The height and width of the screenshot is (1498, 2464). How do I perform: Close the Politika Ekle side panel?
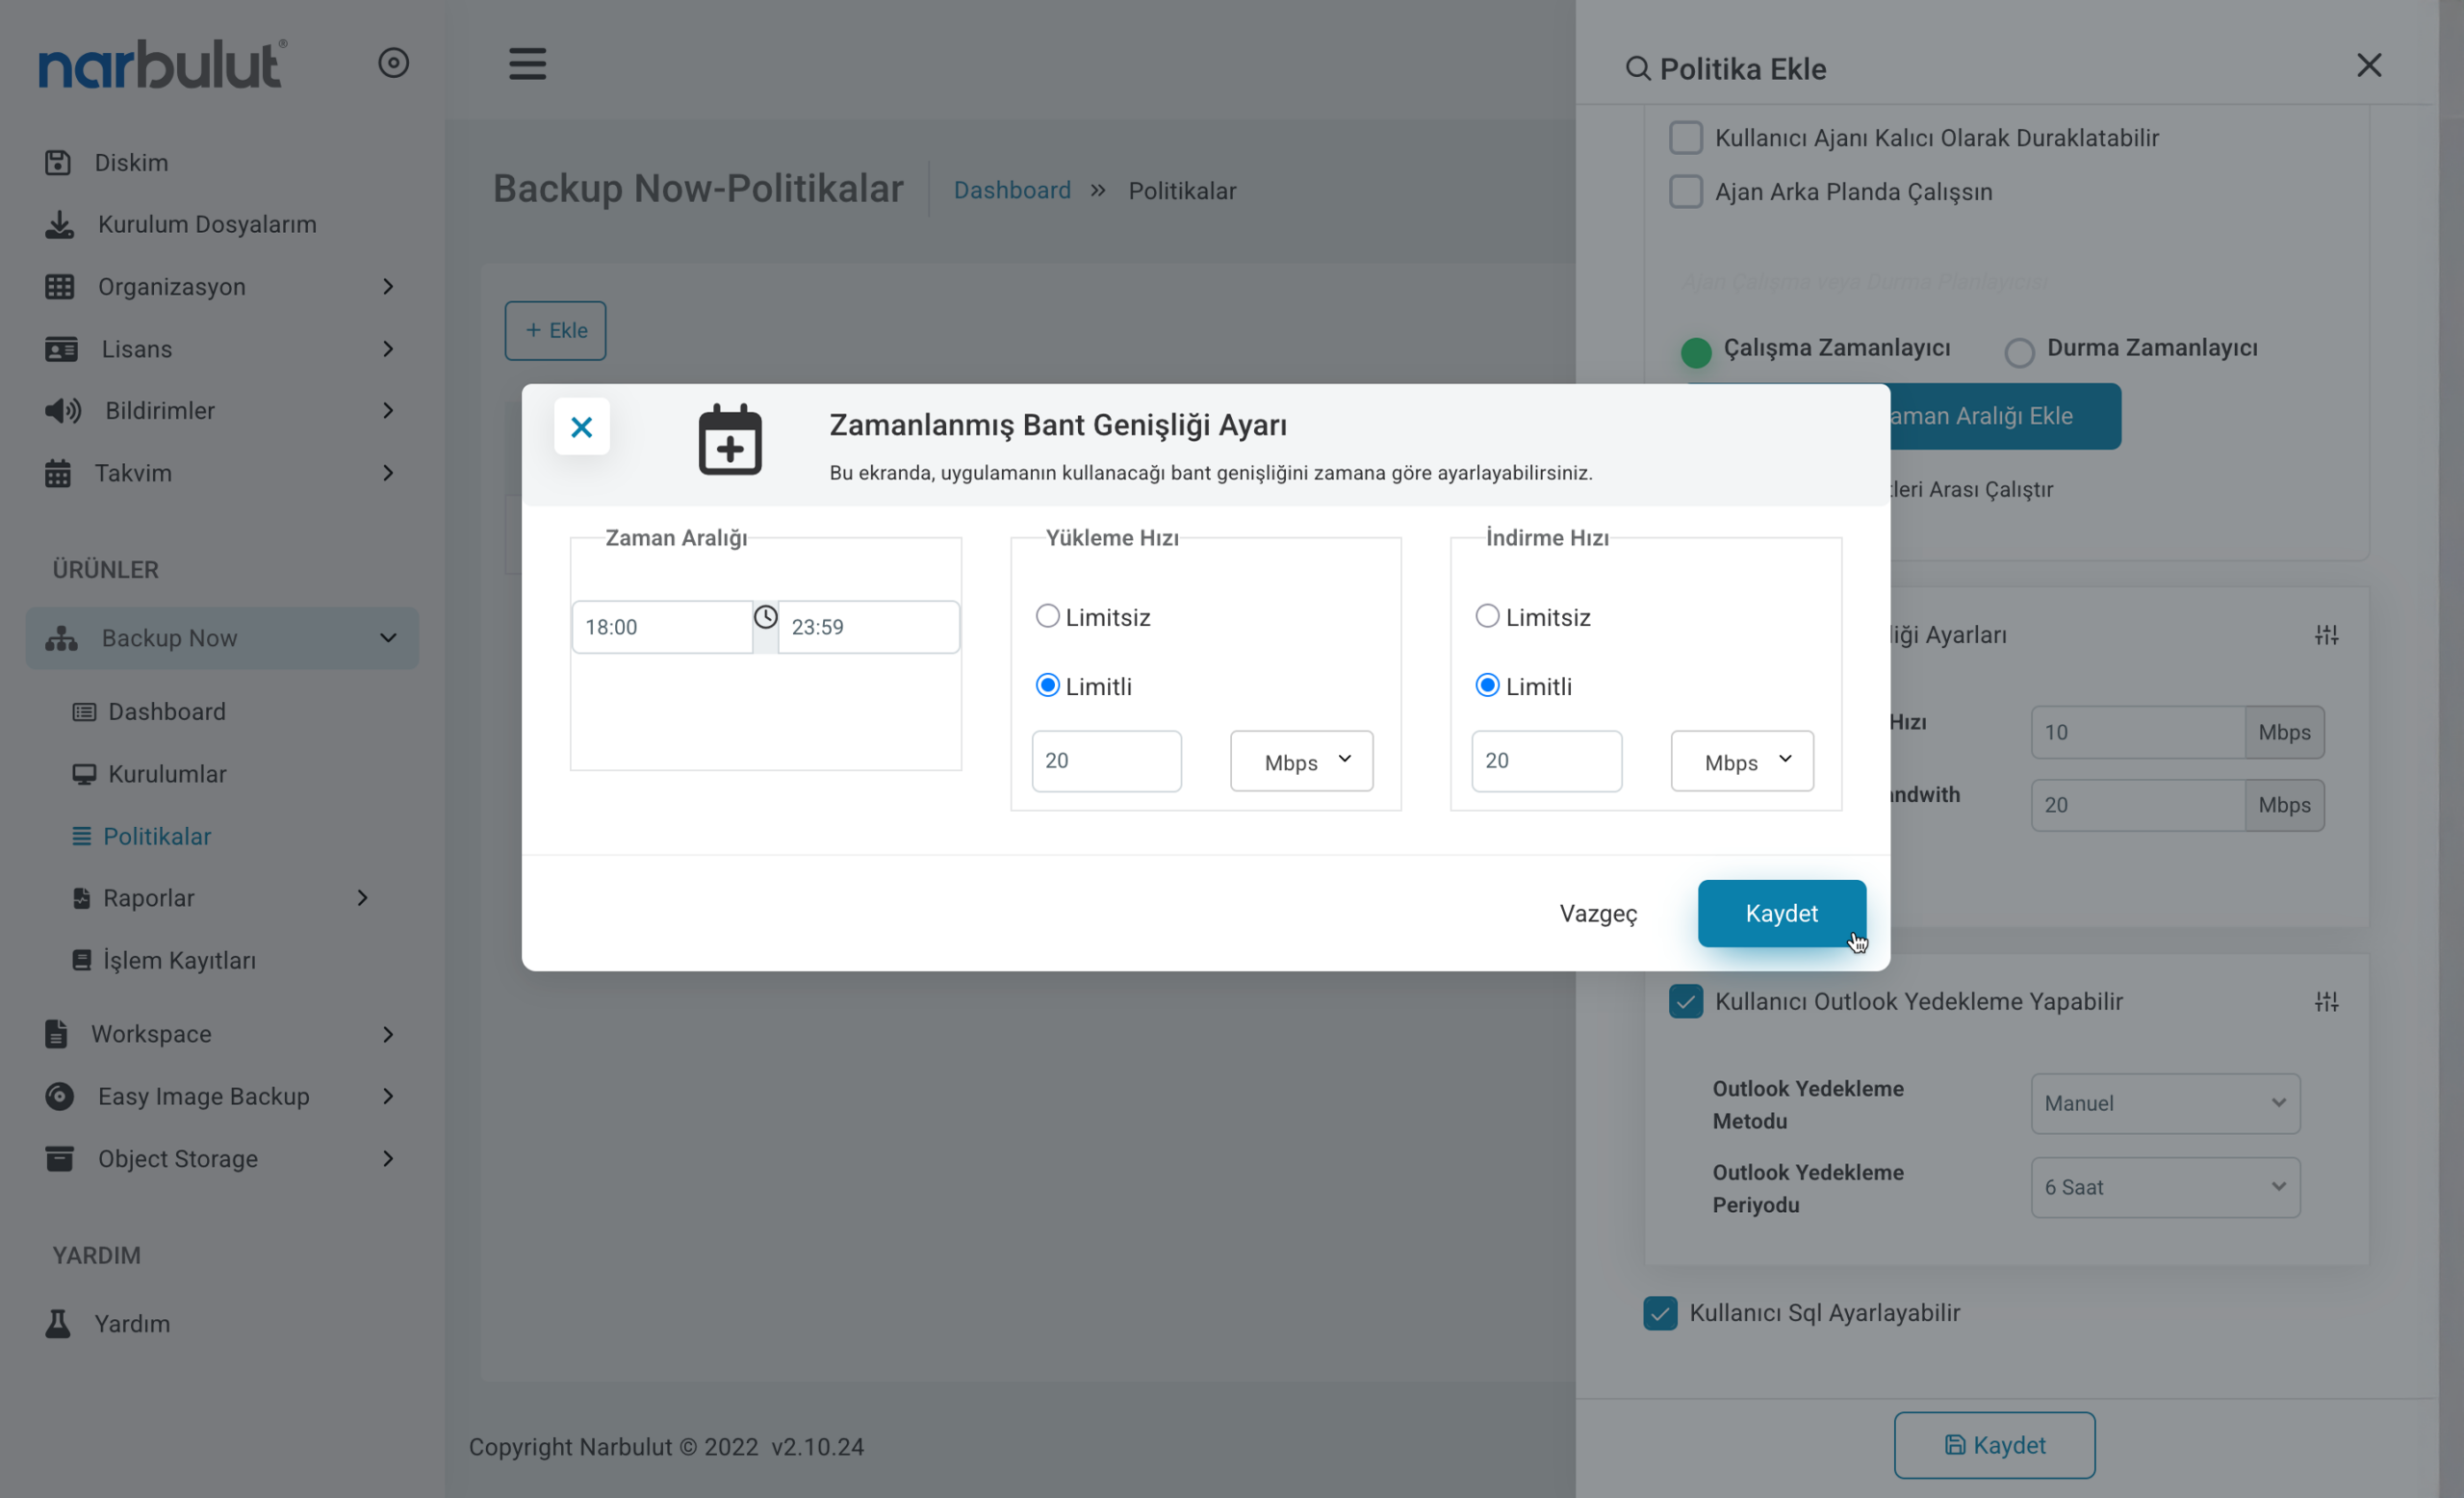tap(2369, 65)
